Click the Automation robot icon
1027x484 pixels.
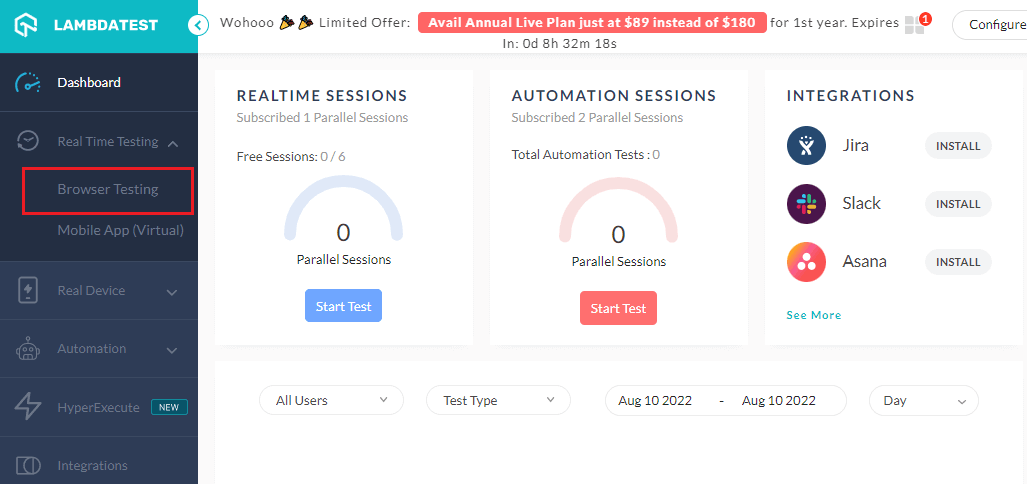pos(28,349)
